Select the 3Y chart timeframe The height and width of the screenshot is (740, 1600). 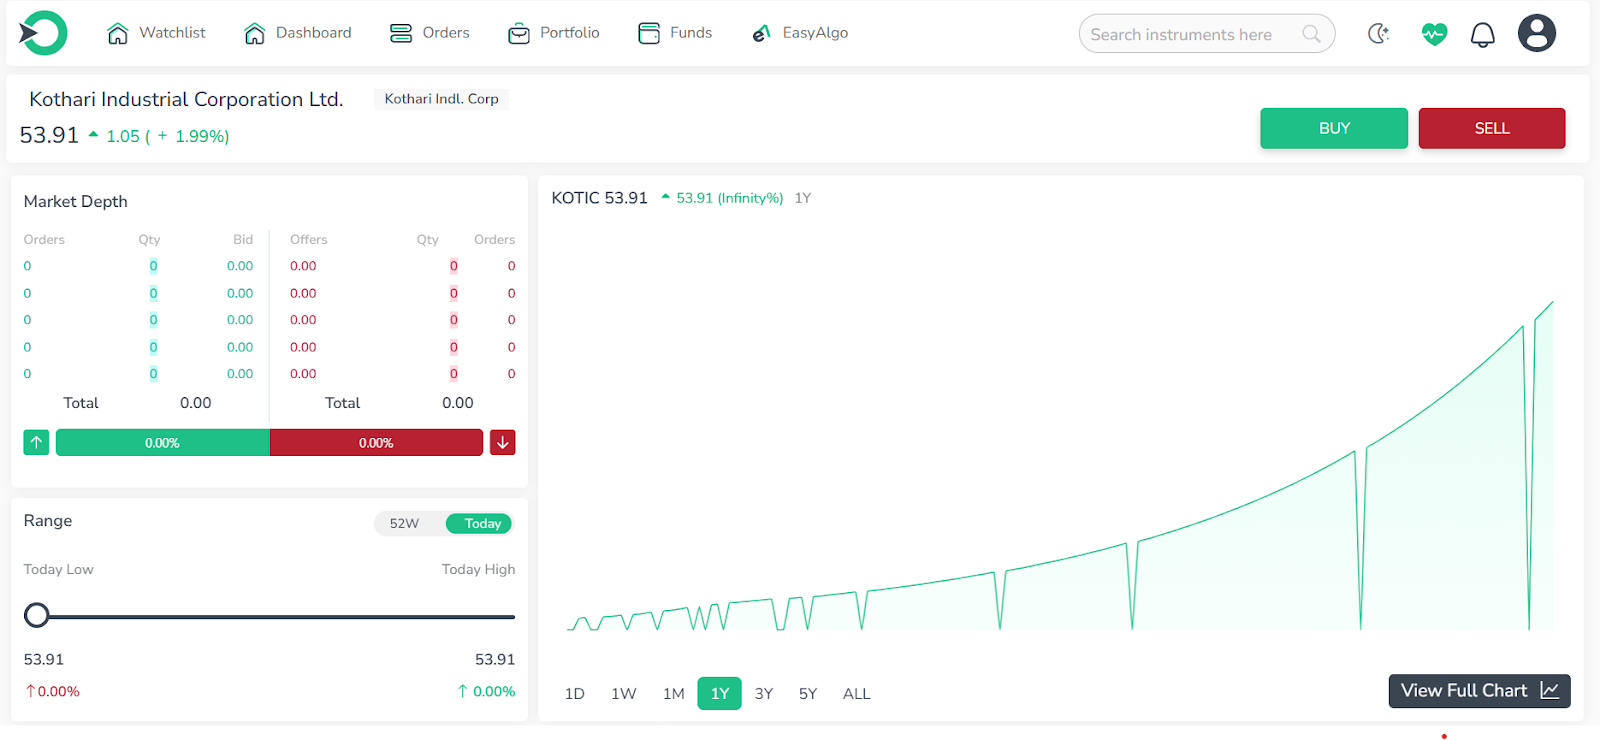click(x=764, y=694)
